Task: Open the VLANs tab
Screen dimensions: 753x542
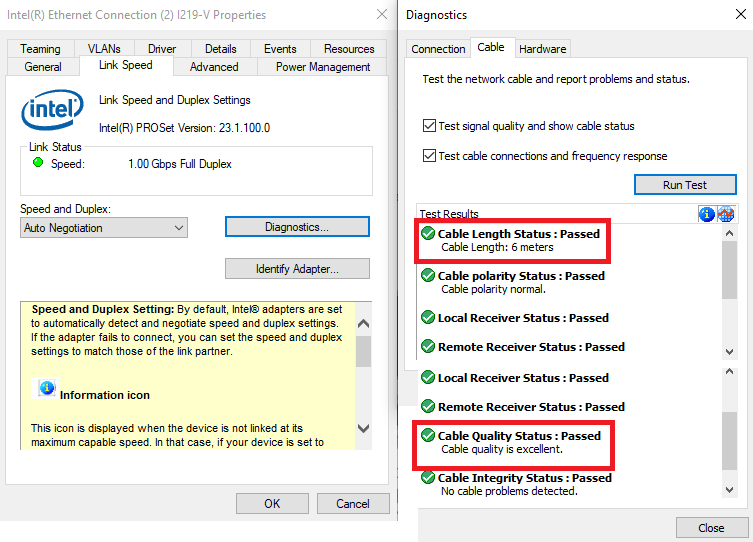Action: [x=104, y=49]
